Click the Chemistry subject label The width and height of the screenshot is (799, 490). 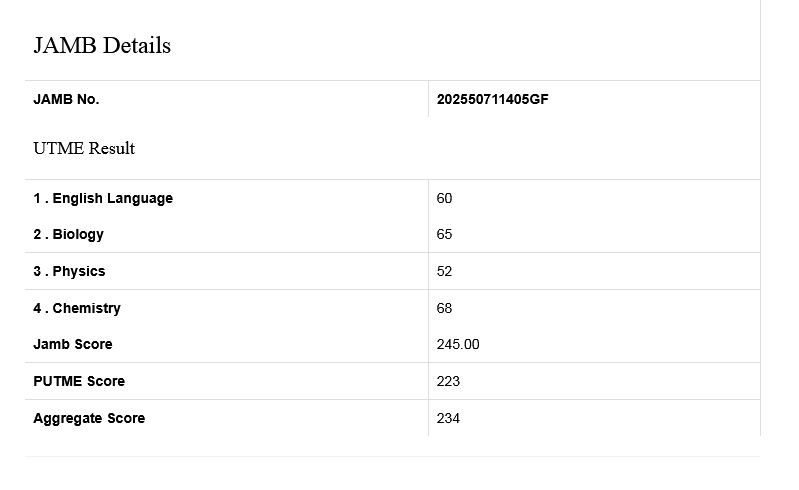77,308
